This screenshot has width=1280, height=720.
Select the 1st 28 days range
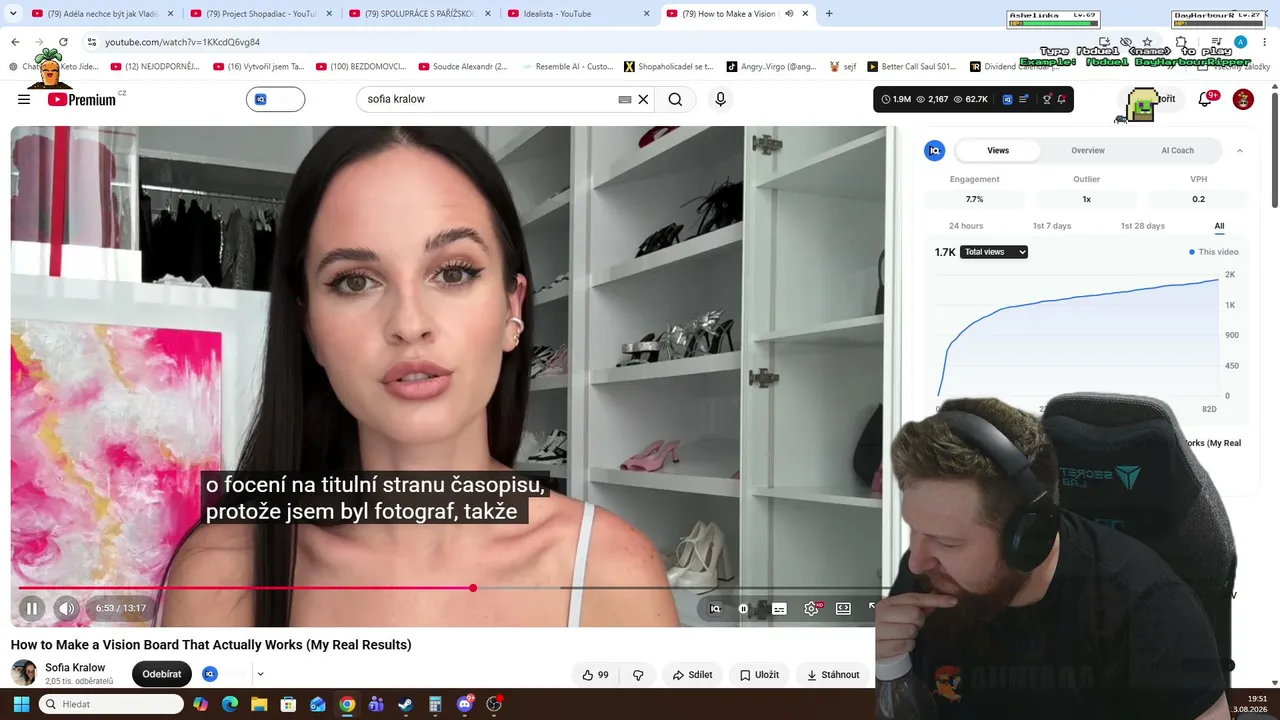1142,226
